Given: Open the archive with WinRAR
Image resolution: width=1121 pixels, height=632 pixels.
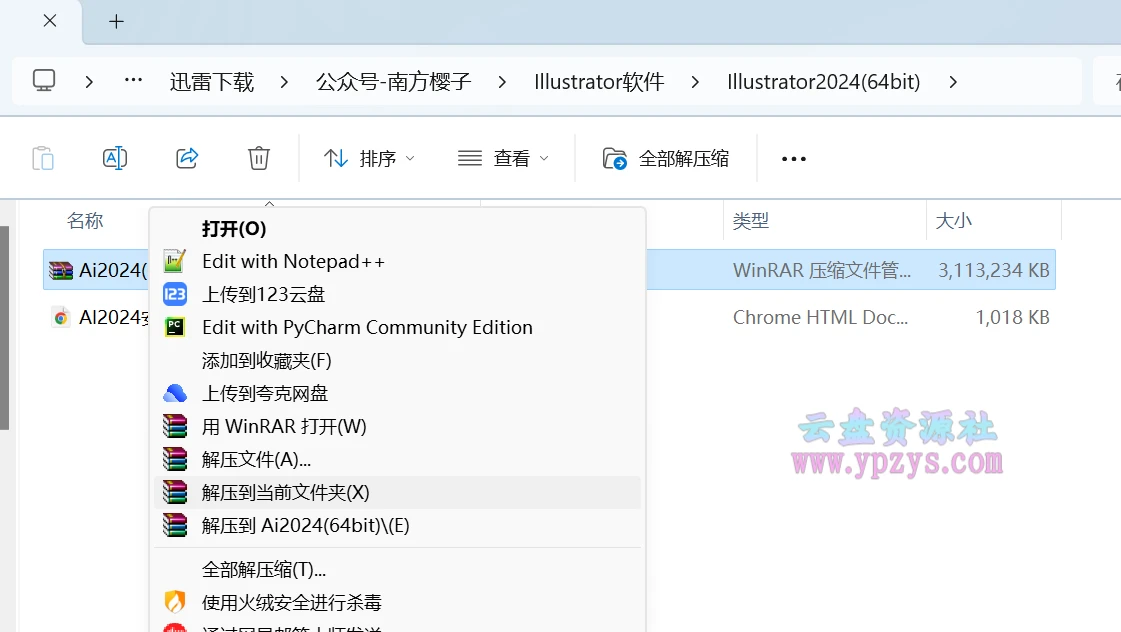Looking at the screenshot, I should pyautogui.click(x=283, y=425).
